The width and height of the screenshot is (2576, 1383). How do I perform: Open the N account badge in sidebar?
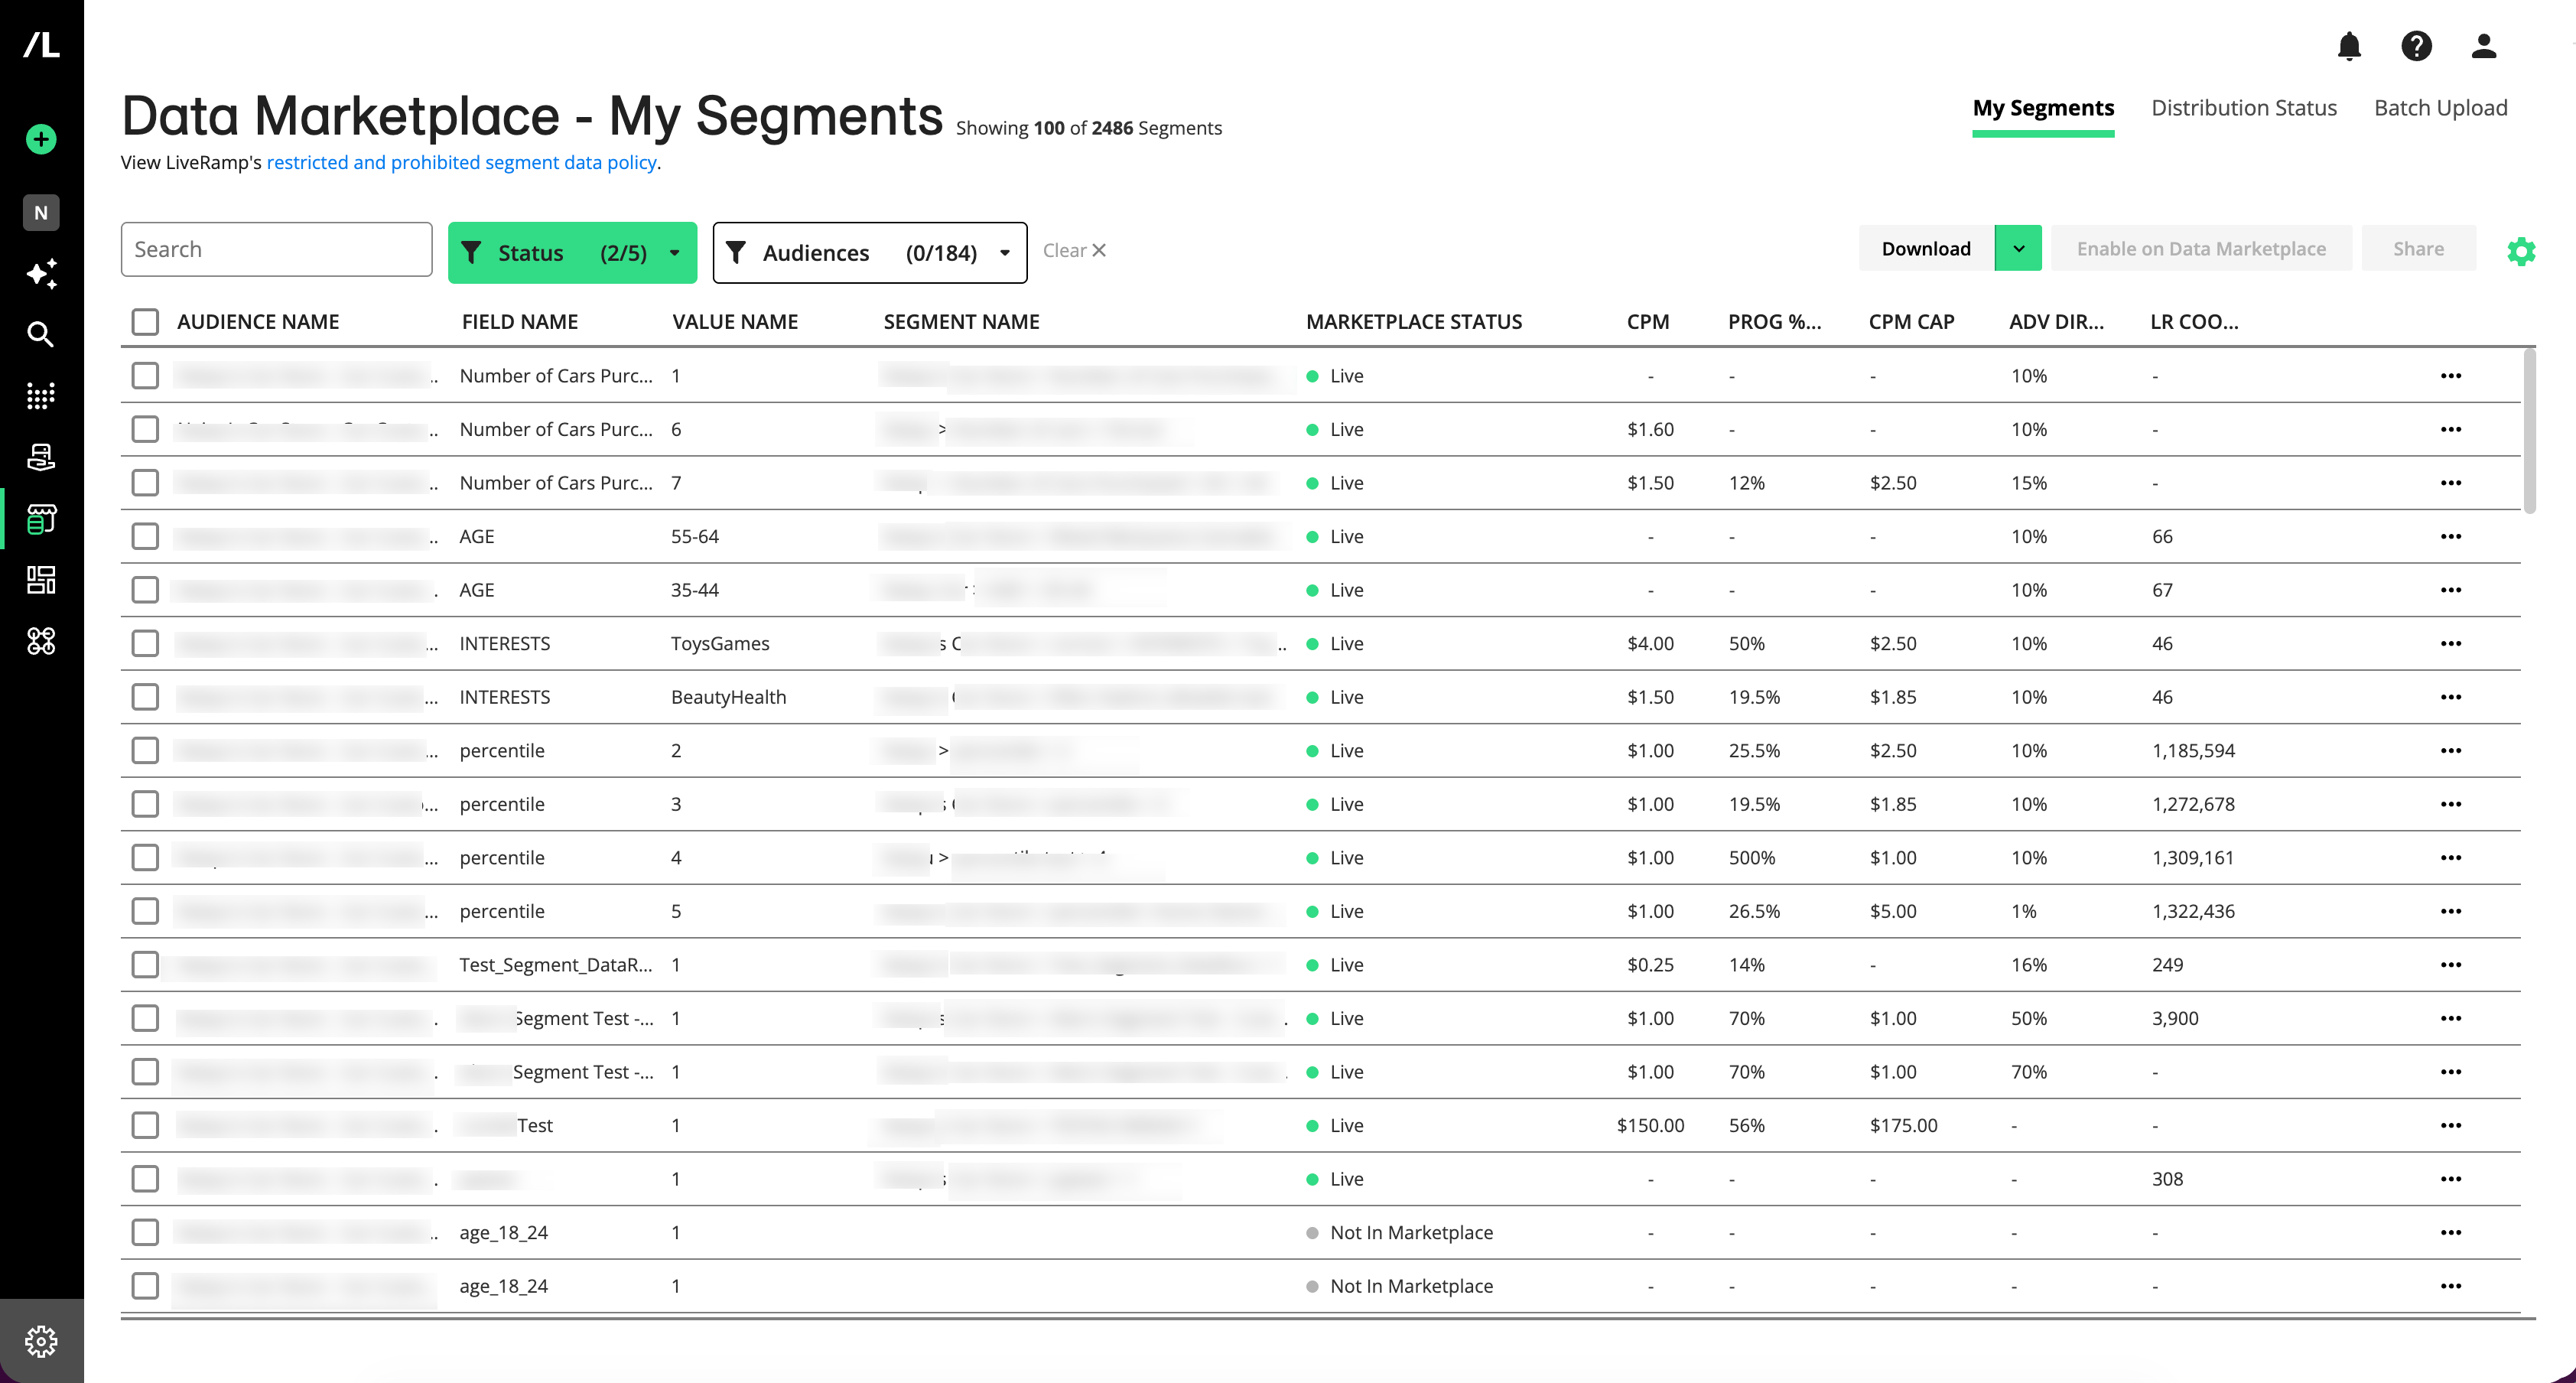41,212
